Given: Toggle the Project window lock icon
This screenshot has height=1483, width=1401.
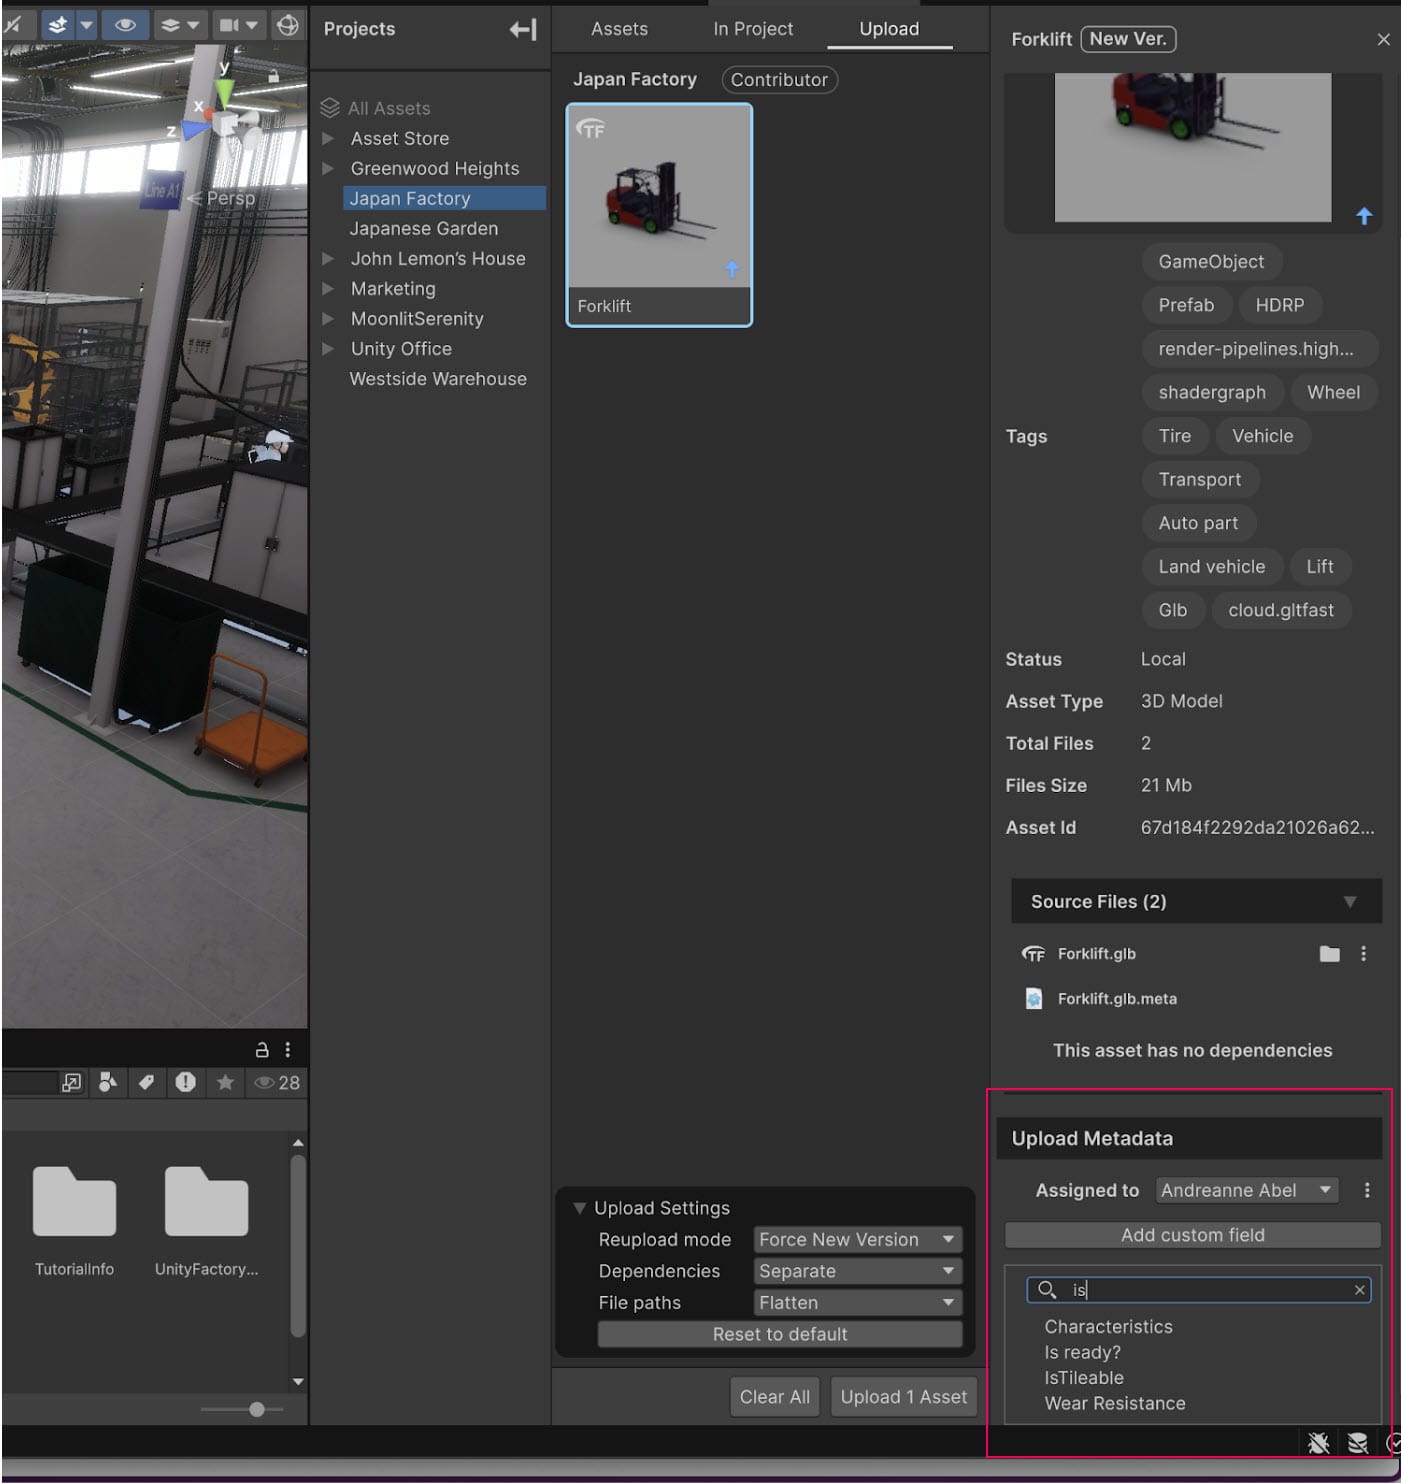Looking at the screenshot, I should (262, 1050).
